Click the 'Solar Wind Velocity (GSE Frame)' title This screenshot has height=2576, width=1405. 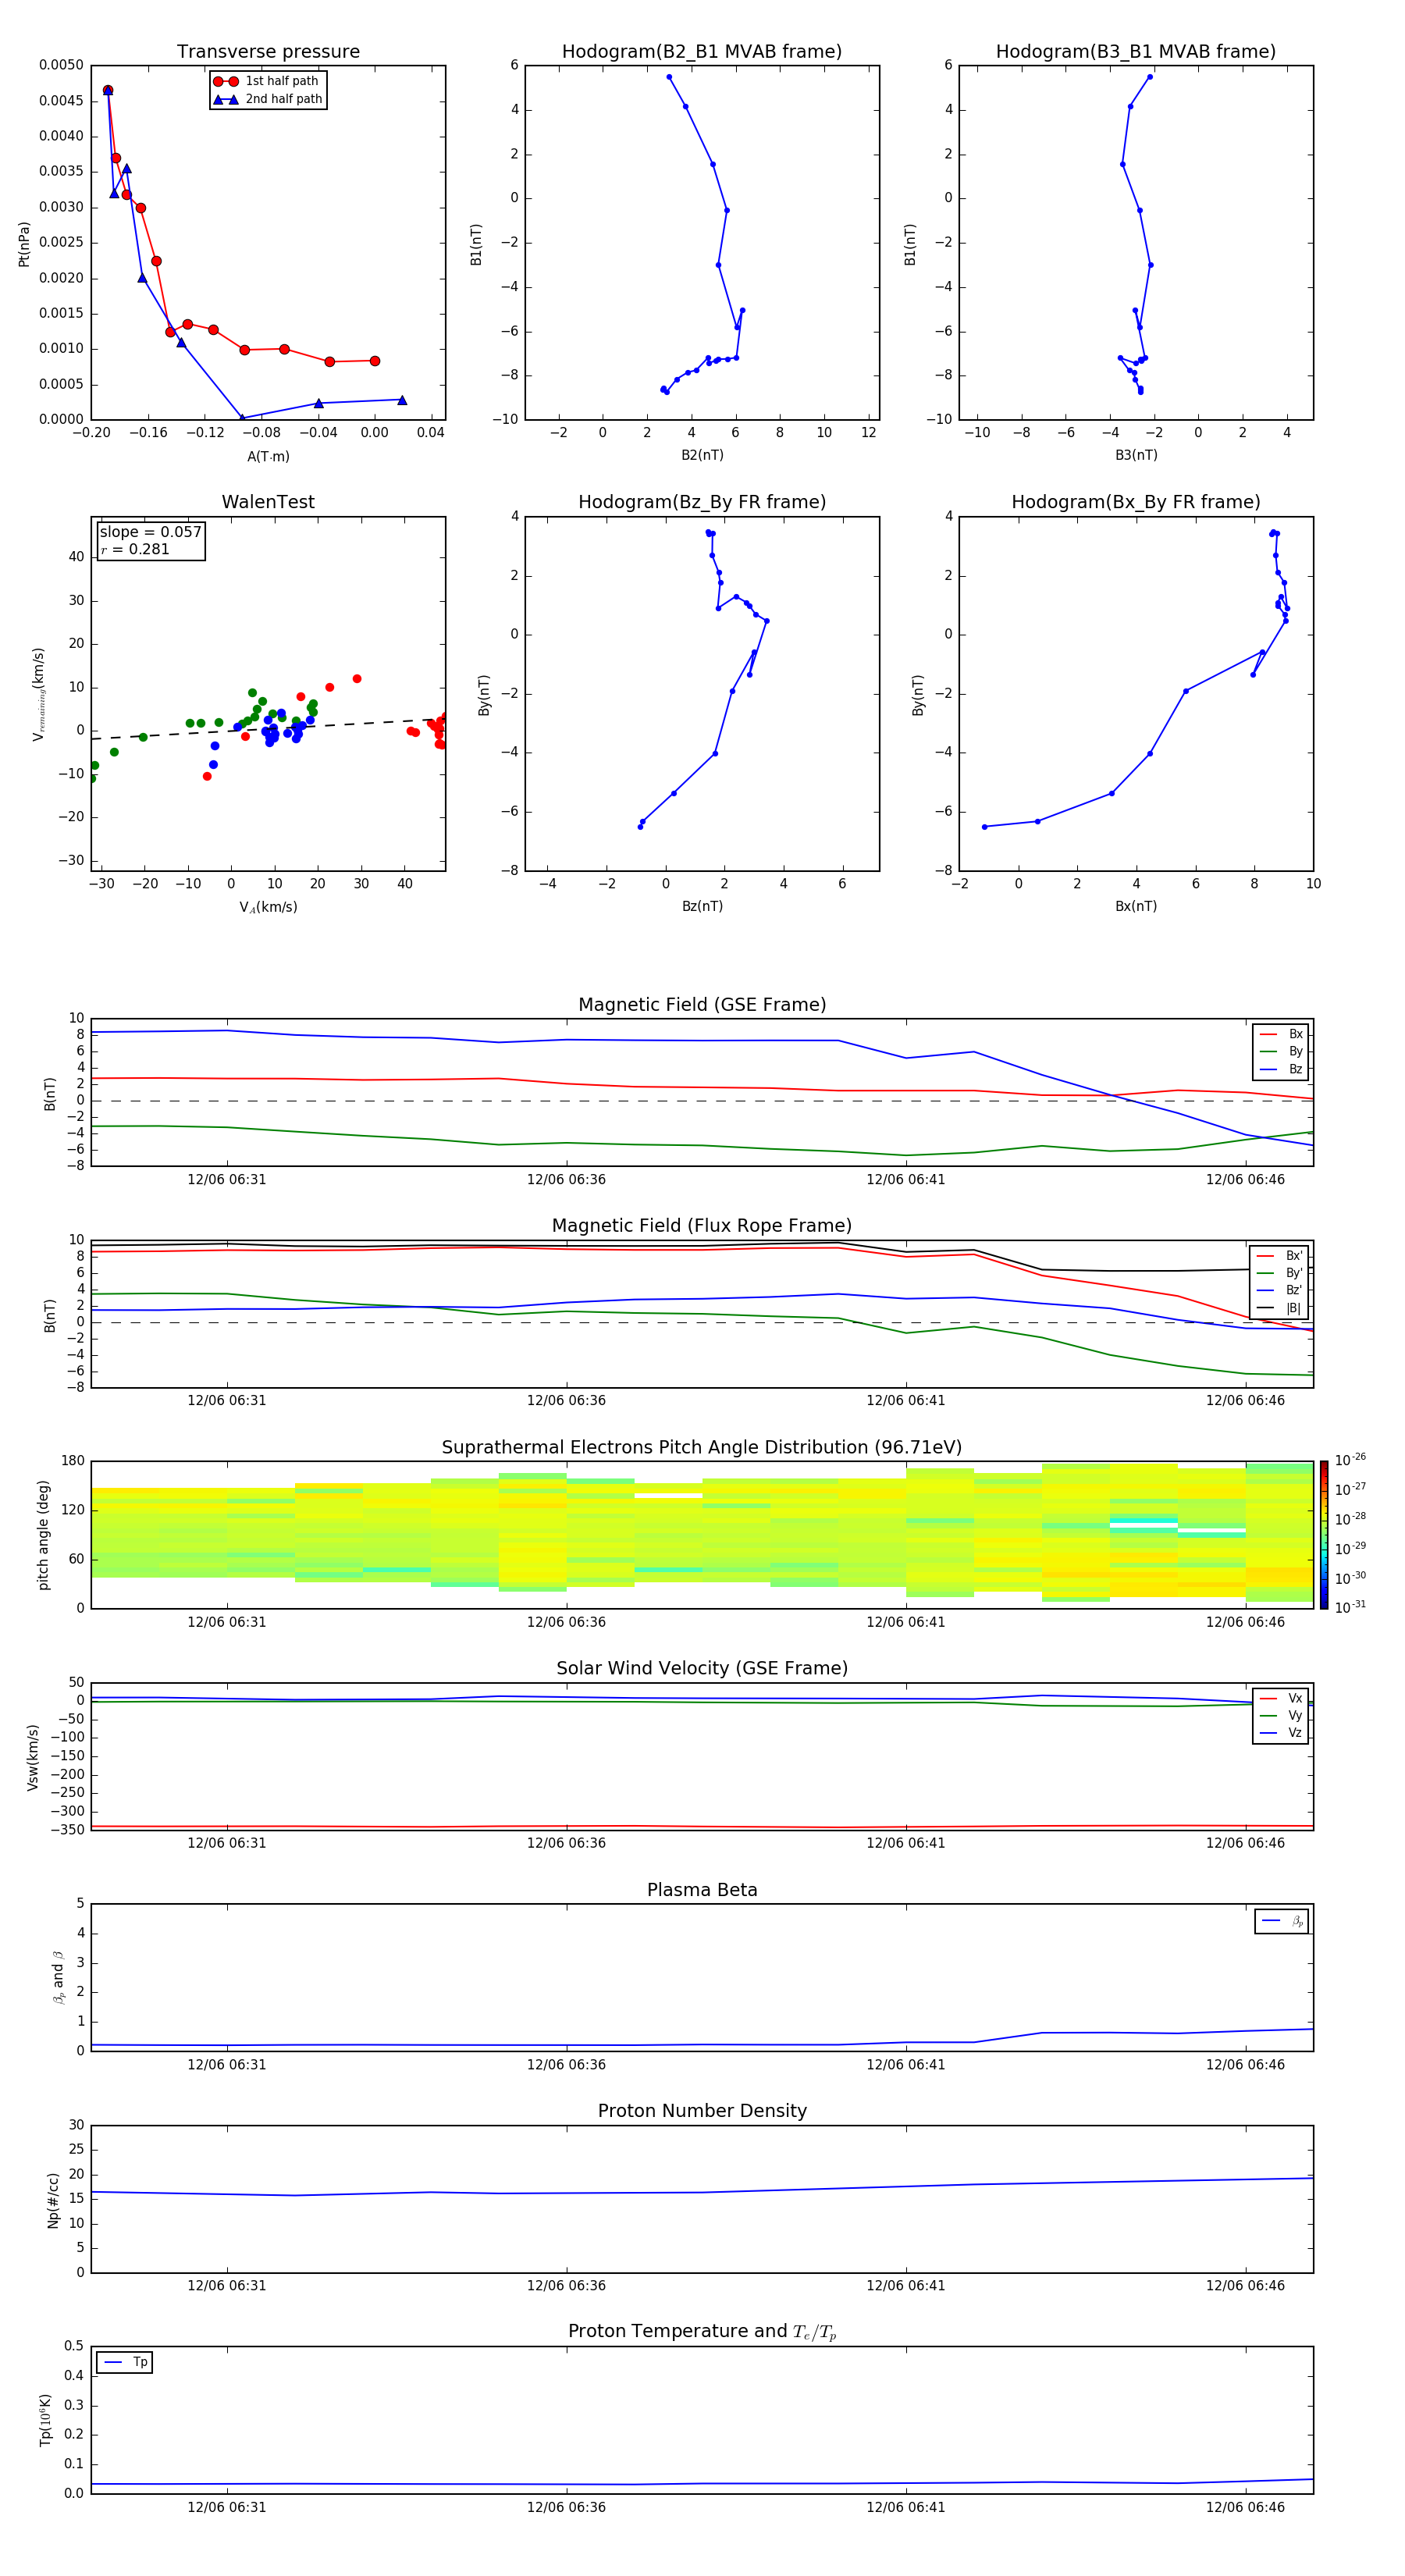click(702, 1668)
